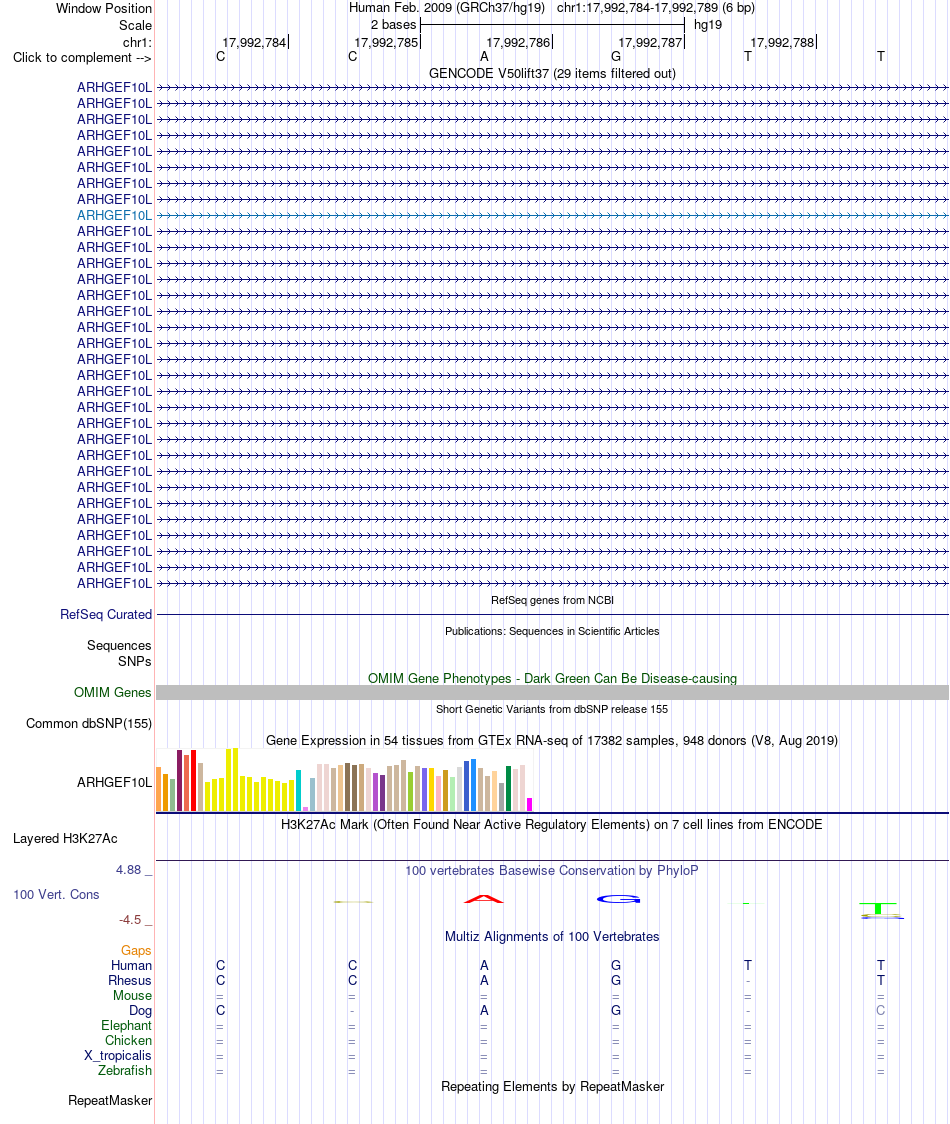Image resolution: width=950 pixels, height=1124 pixels.
Task: Click the X_tropicalis alignment row label
Action: coord(118,1056)
